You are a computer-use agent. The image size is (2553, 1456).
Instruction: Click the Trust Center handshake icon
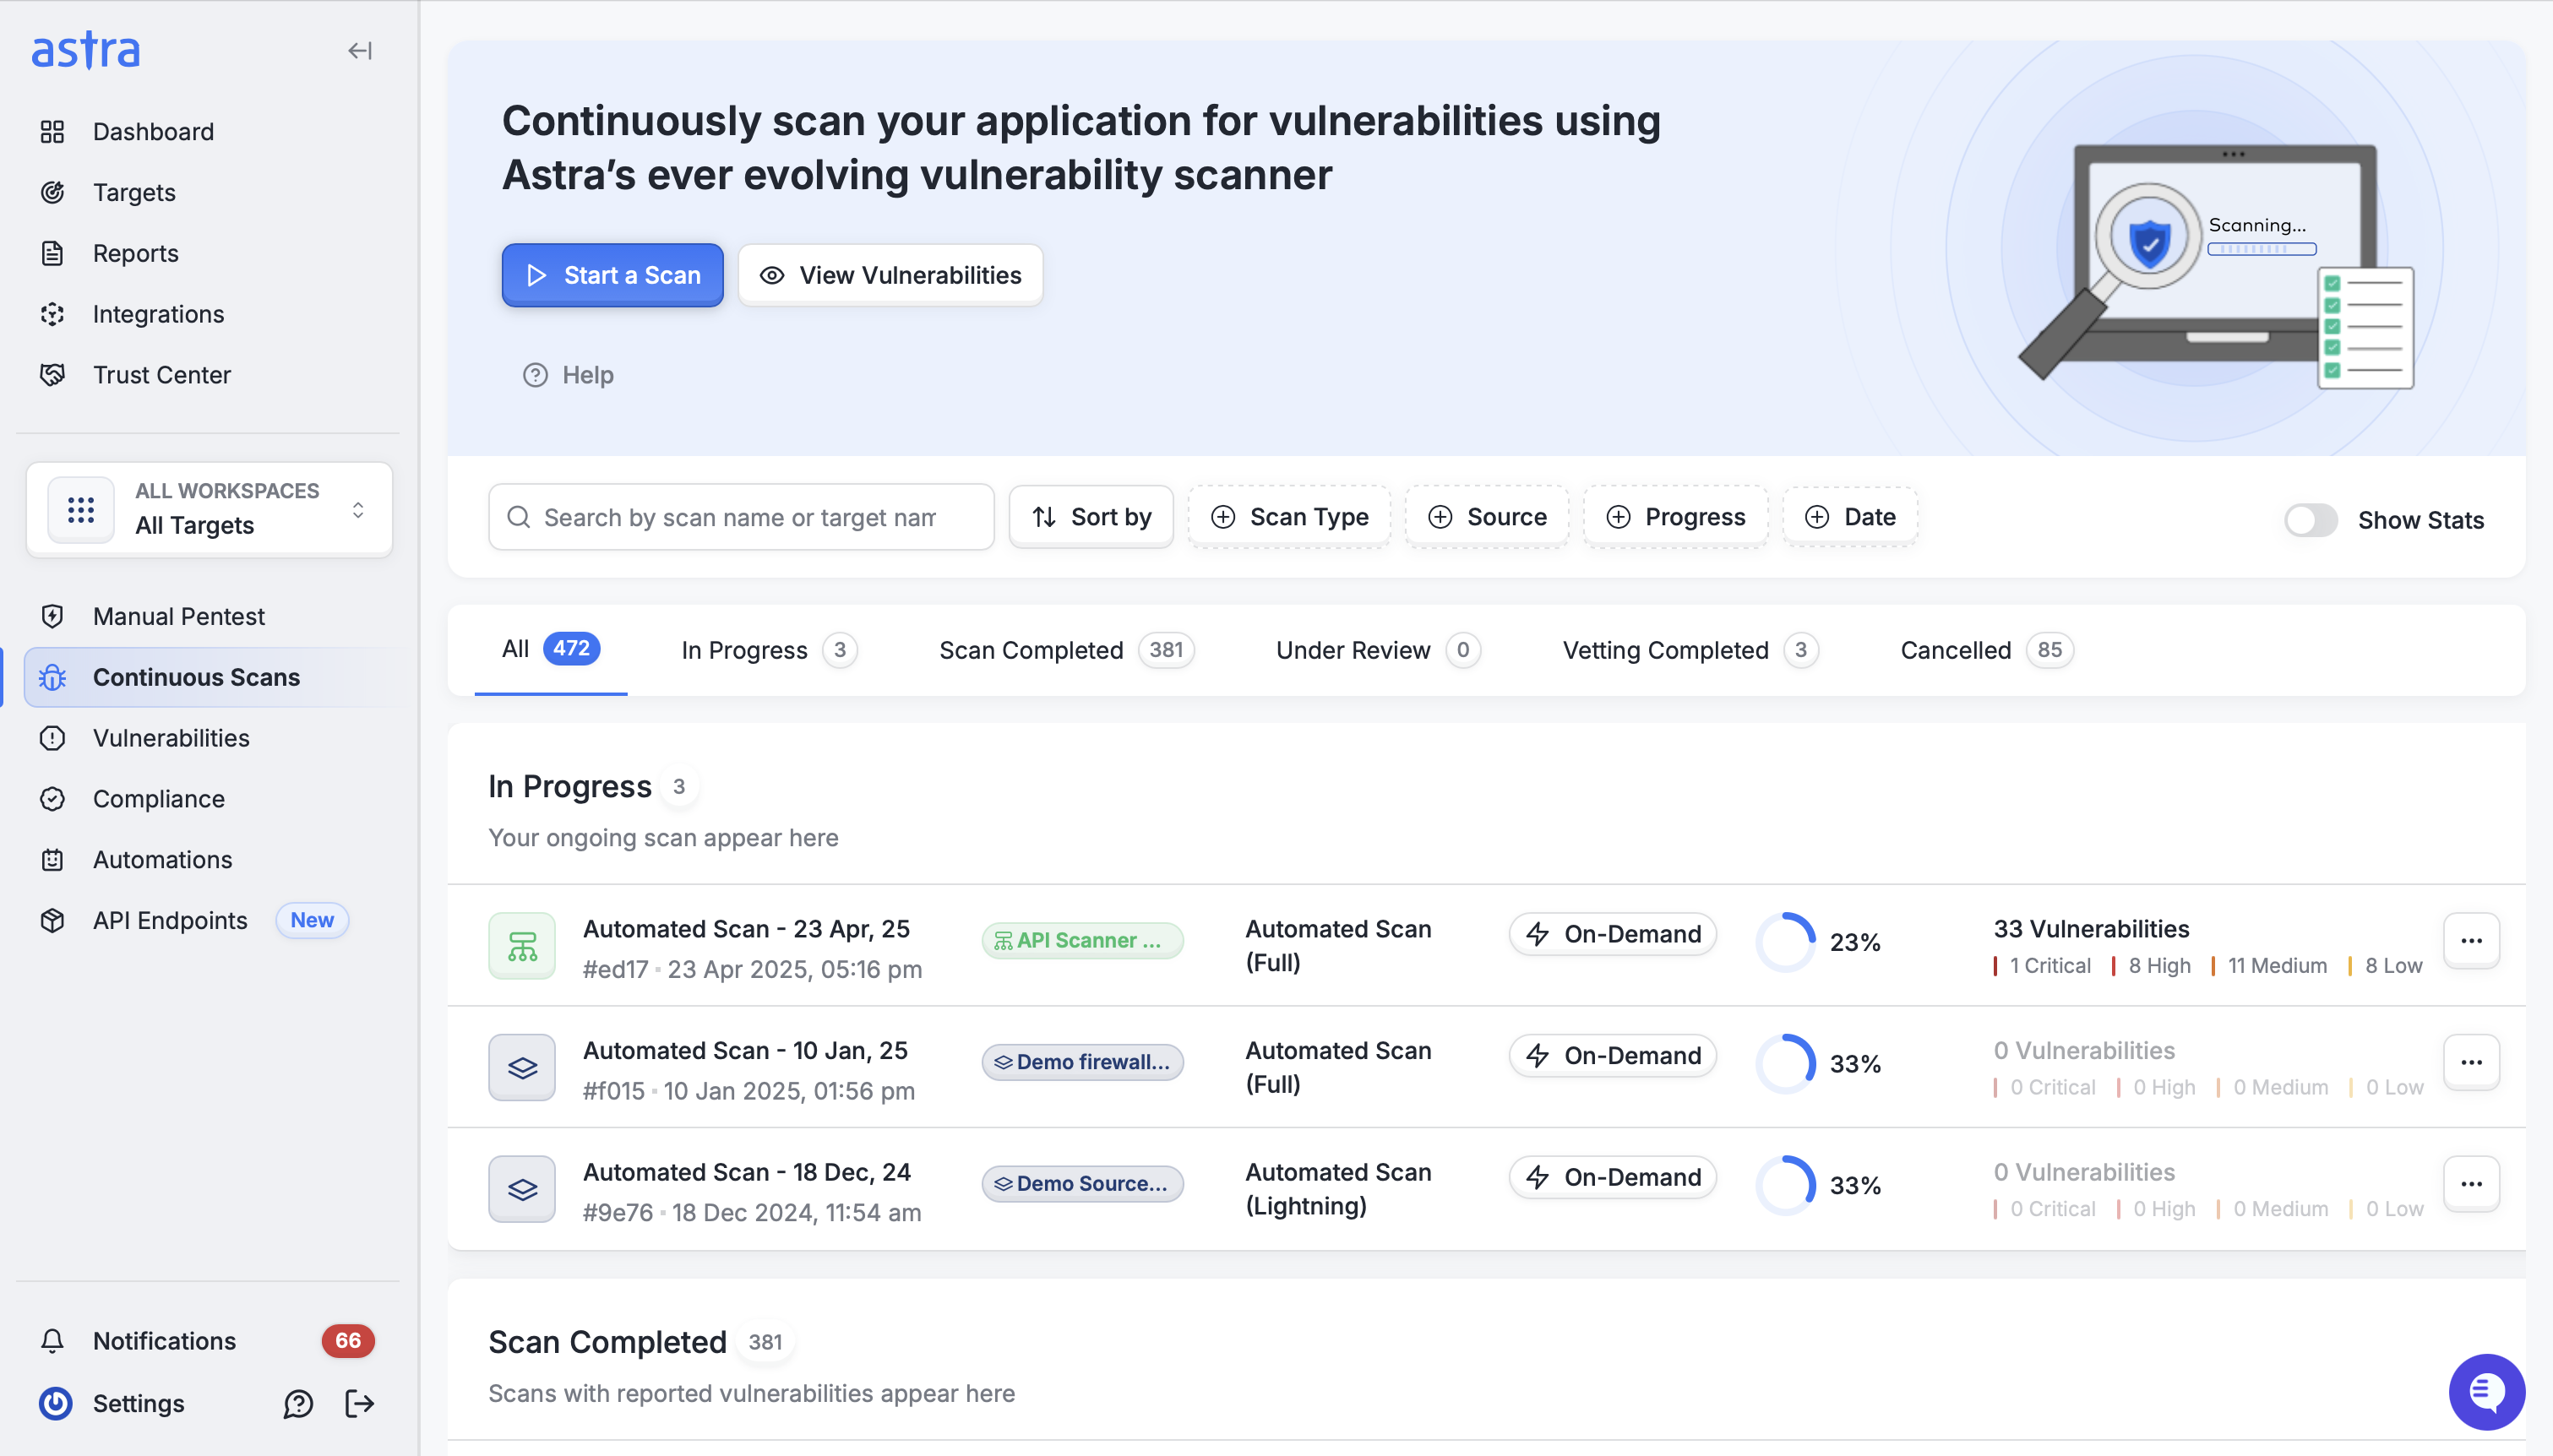coord(52,375)
